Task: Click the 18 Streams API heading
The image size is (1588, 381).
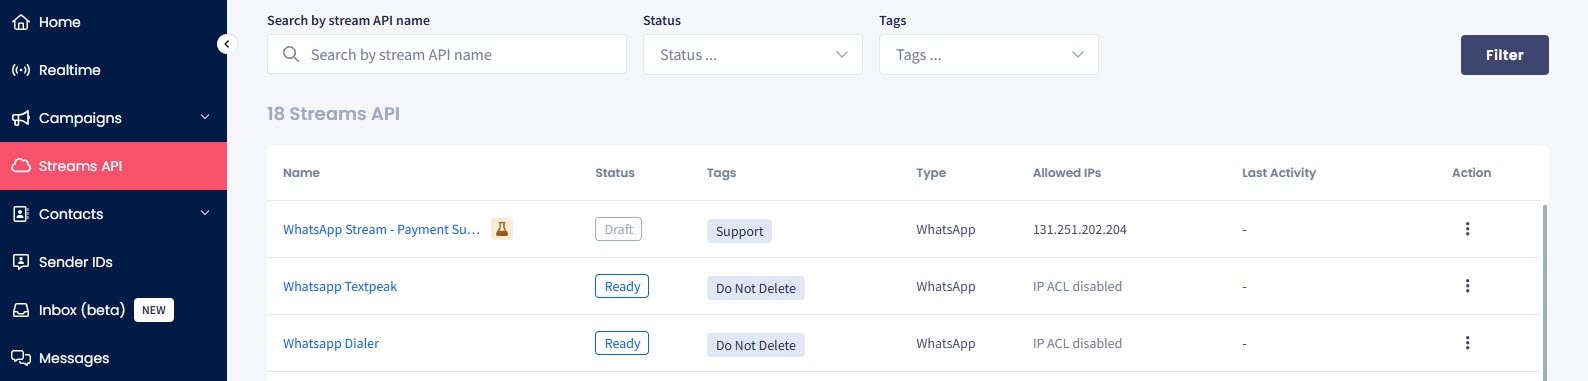Action: [x=333, y=114]
